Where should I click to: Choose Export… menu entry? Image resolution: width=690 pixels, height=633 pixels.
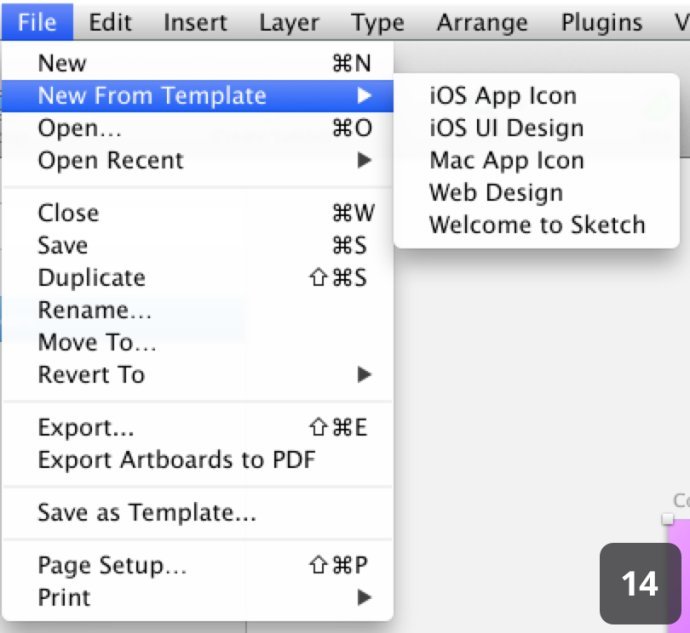(197, 427)
